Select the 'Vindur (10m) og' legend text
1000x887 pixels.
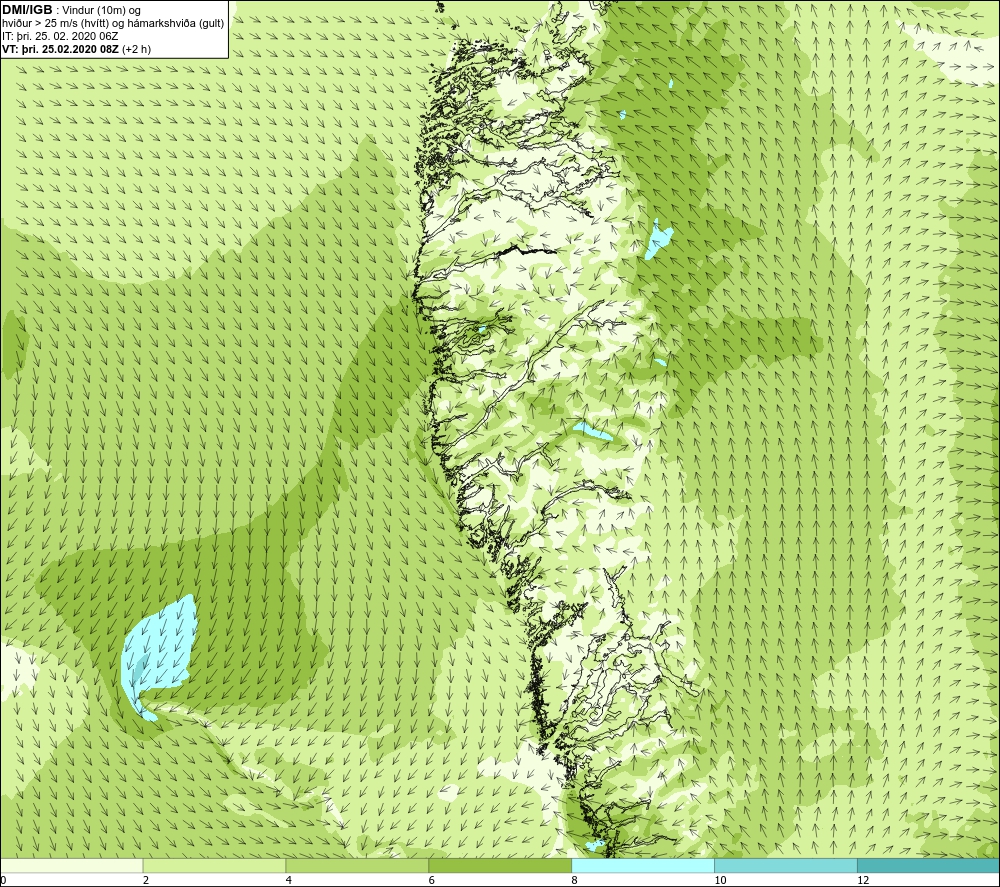coord(101,10)
